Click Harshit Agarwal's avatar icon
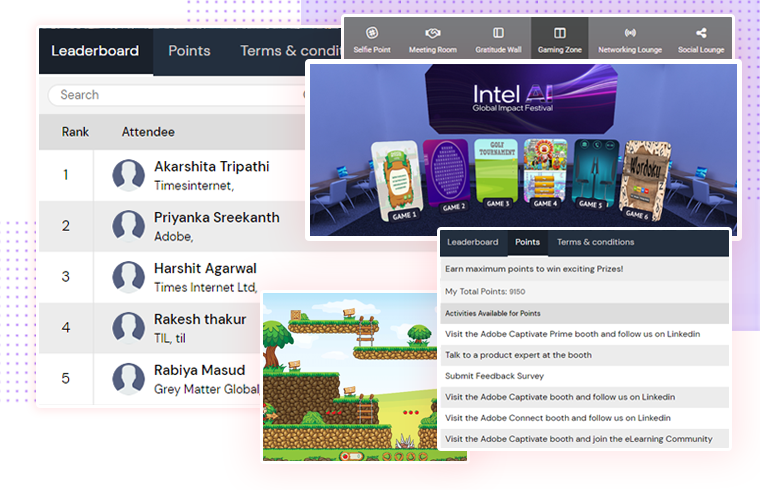760x490 pixels. tap(128, 277)
